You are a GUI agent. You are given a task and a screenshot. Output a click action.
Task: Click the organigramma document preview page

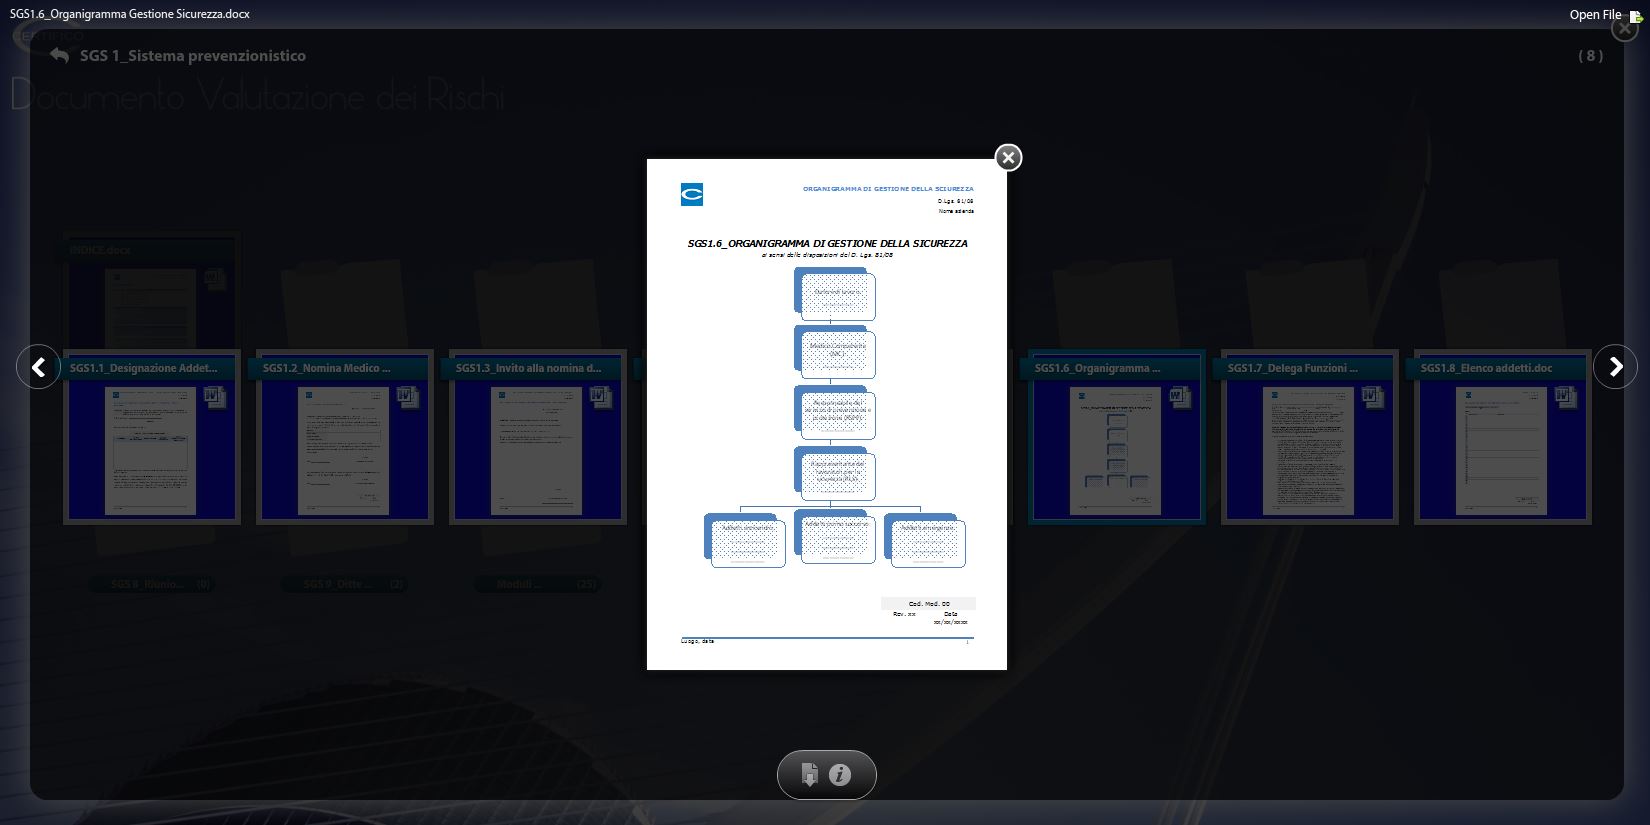tap(827, 414)
